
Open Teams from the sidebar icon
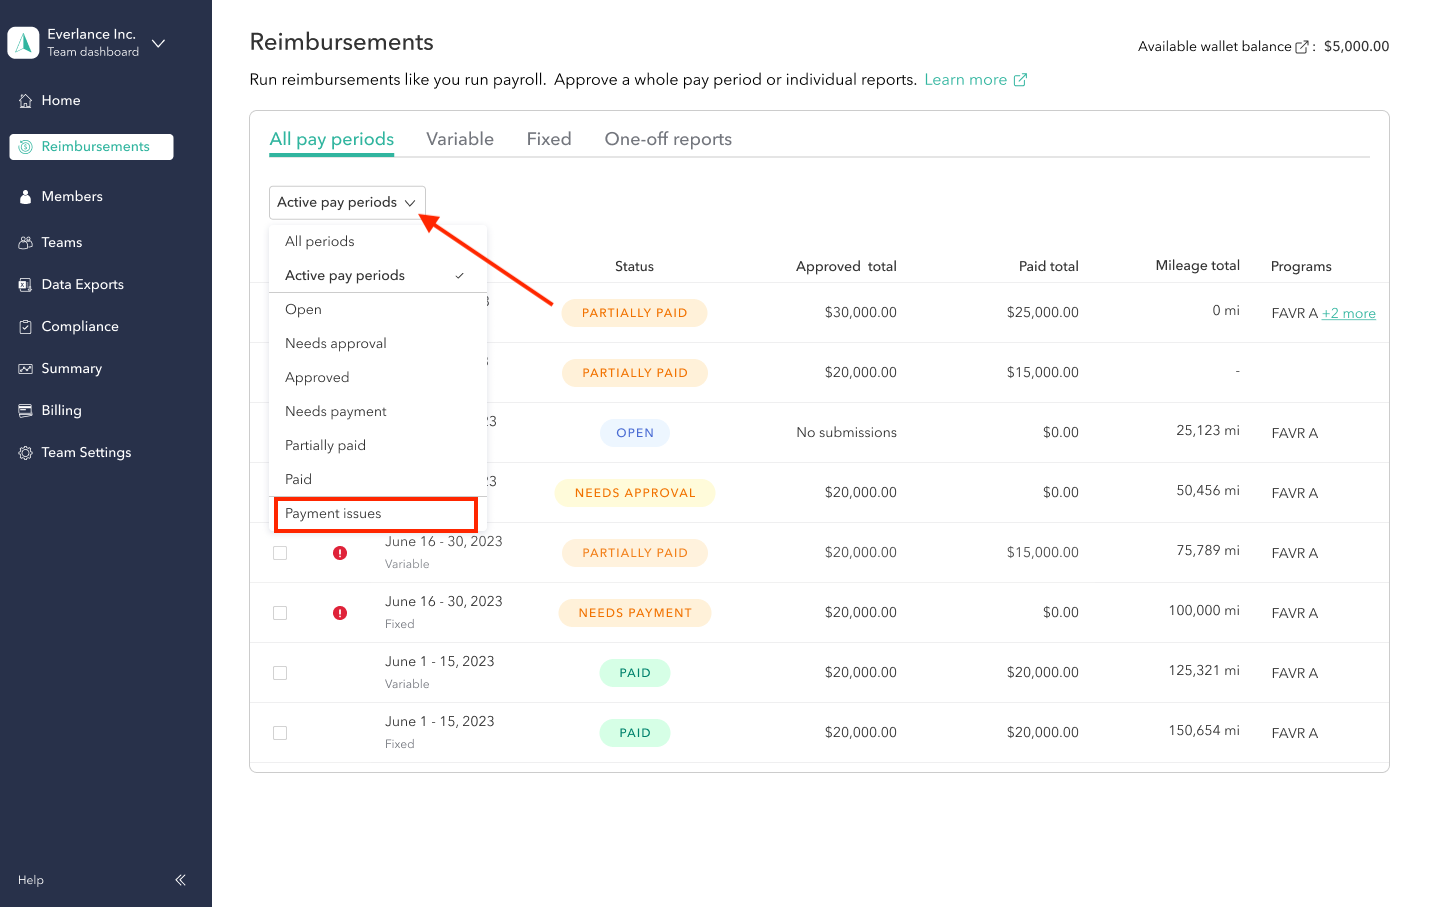24,242
